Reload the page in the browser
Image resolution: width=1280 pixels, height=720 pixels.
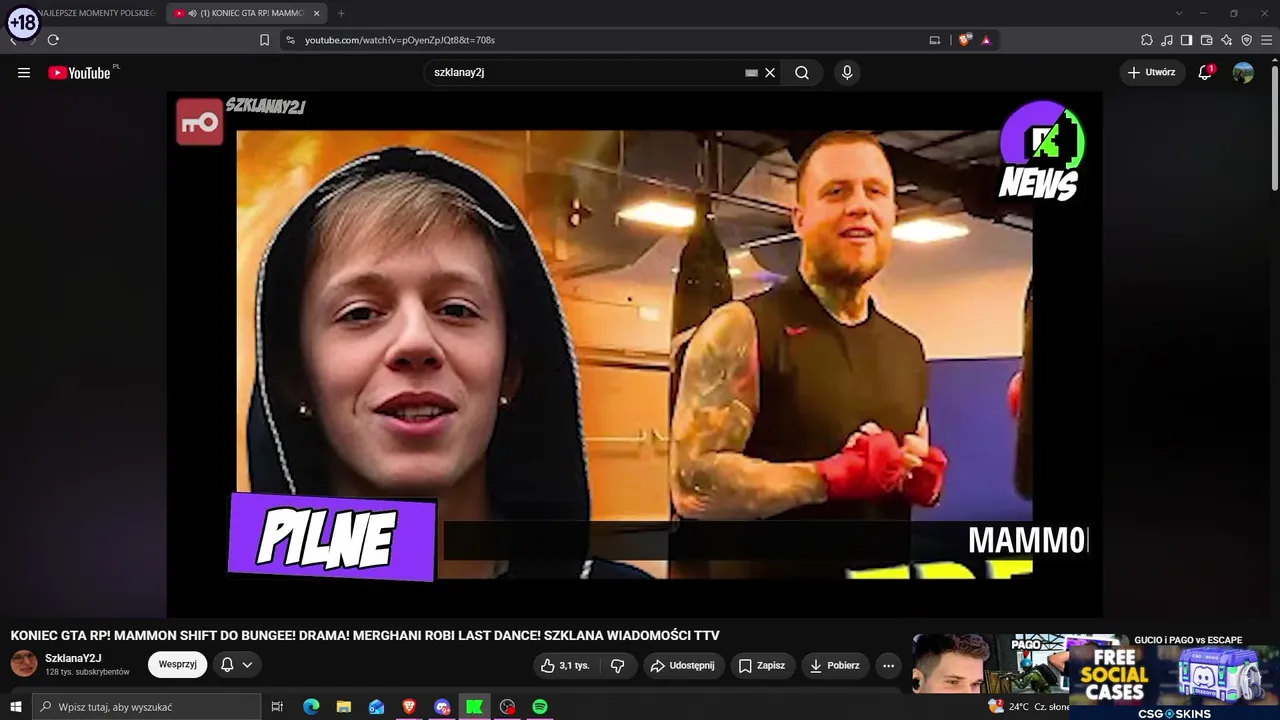pyautogui.click(x=53, y=40)
